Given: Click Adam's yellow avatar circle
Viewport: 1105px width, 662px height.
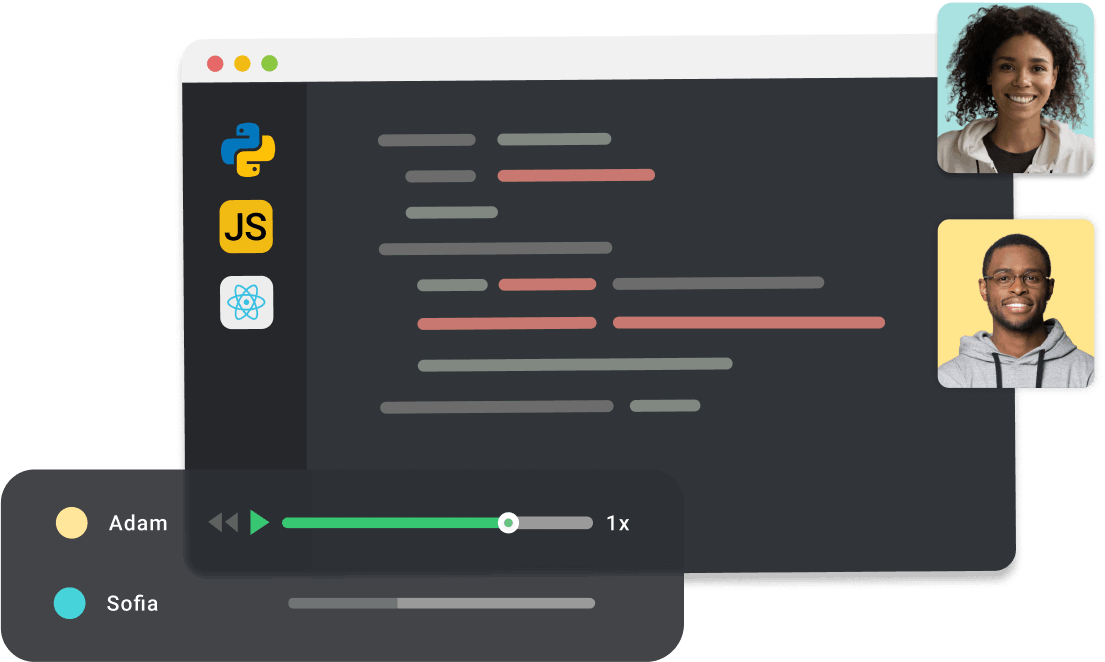Looking at the screenshot, I should click(71, 523).
